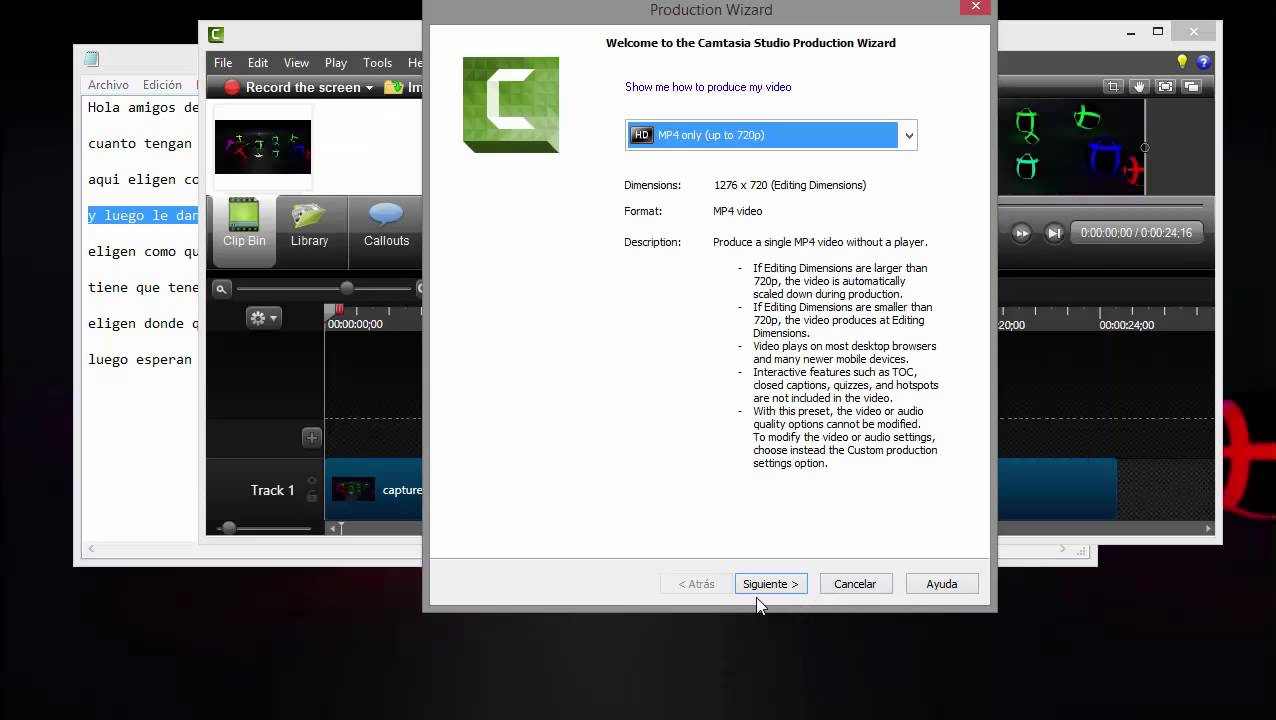Viewport: 1276px width, 720px height.
Task: Open the File menu in Camtasia
Action: 223,63
